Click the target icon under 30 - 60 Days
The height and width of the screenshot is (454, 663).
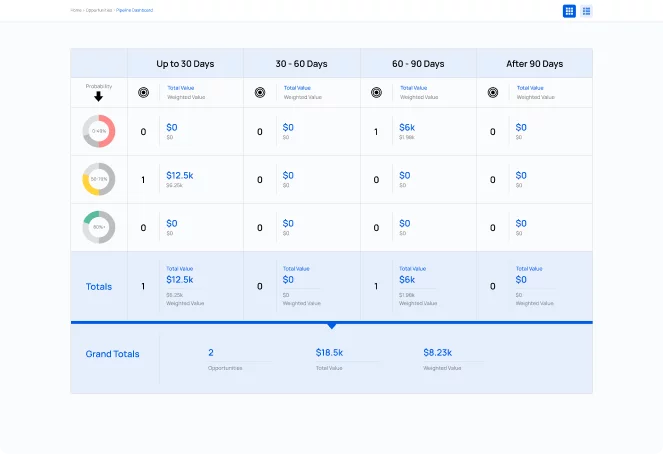[260, 92]
